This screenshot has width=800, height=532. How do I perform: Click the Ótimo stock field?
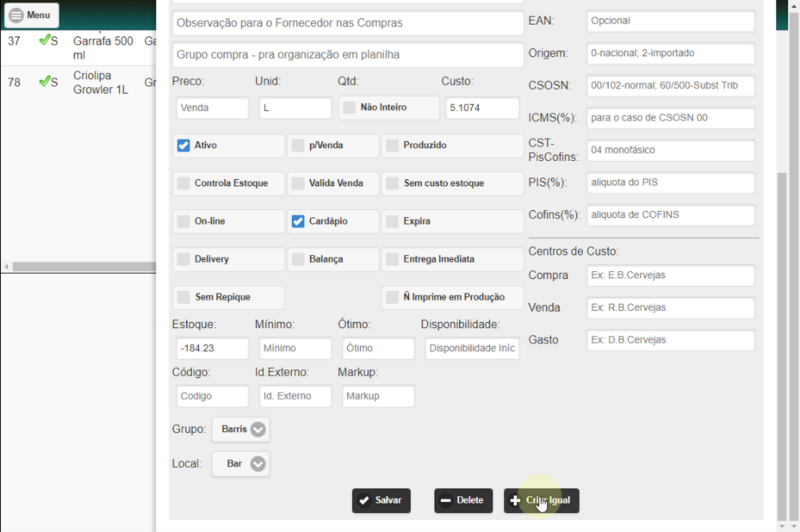click(378, 348)
